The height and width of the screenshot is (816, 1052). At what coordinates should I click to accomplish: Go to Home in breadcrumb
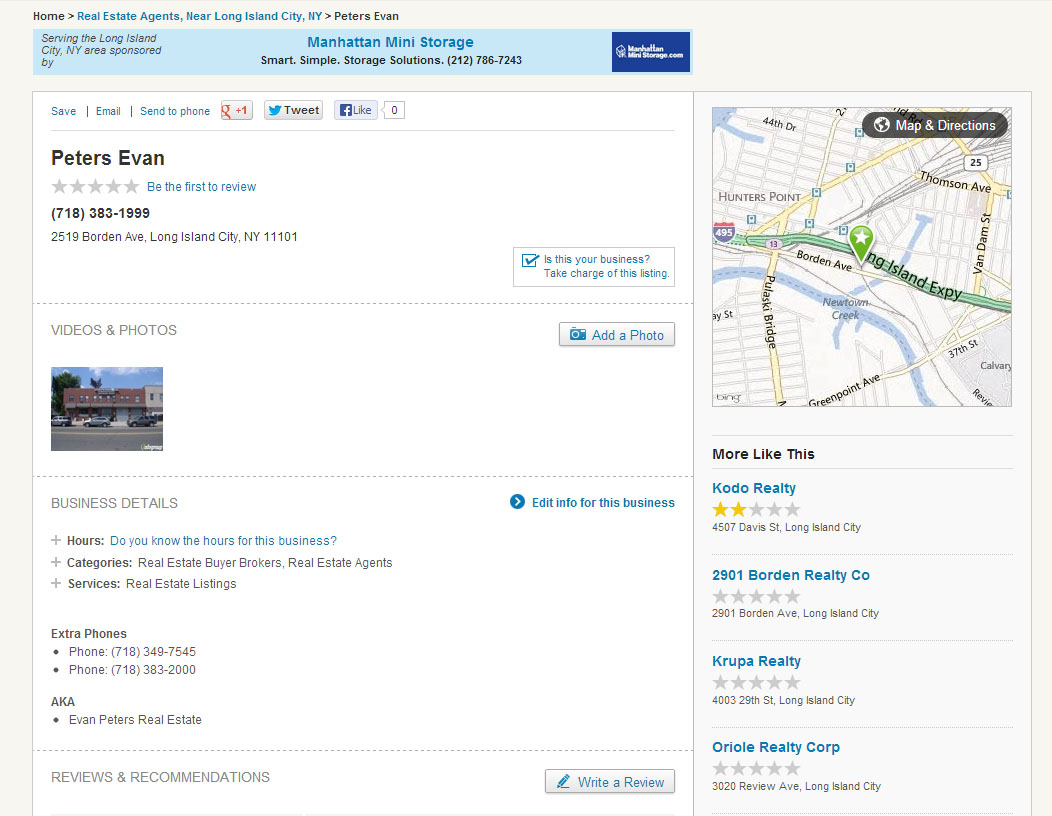[x=48, y=17]
